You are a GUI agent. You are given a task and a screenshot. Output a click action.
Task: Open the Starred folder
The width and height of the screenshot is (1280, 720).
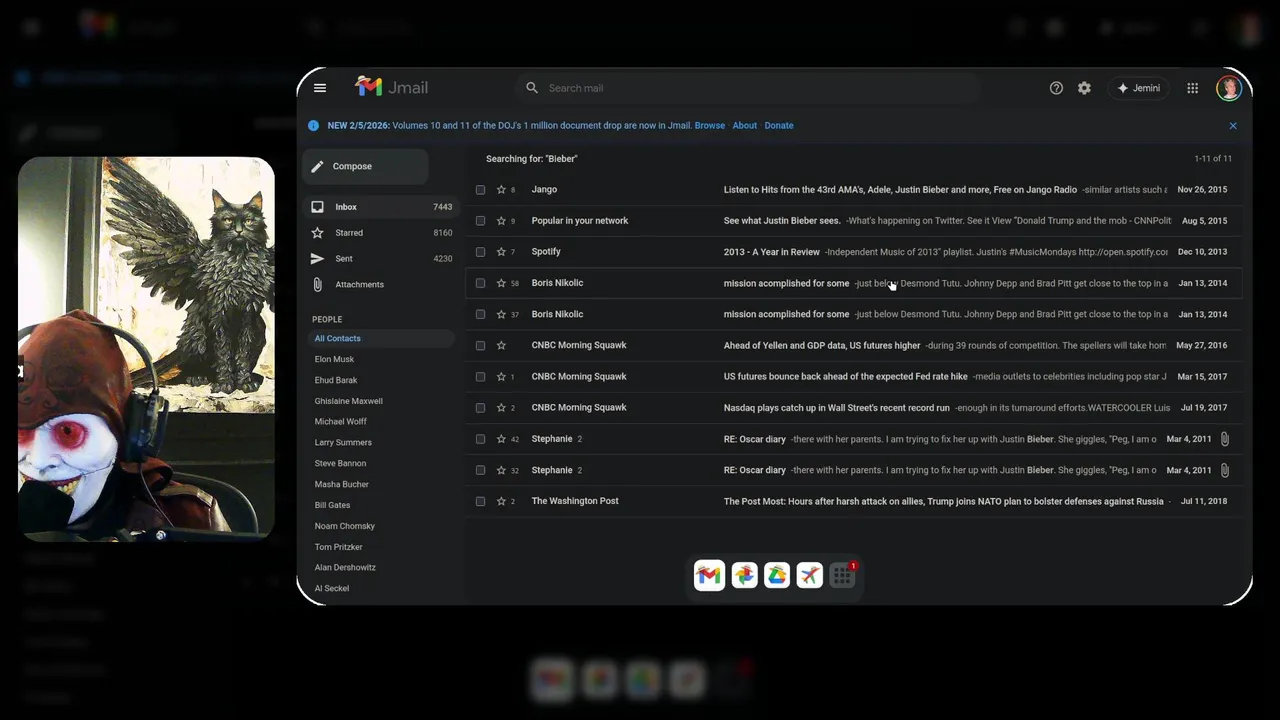[379, 233]
